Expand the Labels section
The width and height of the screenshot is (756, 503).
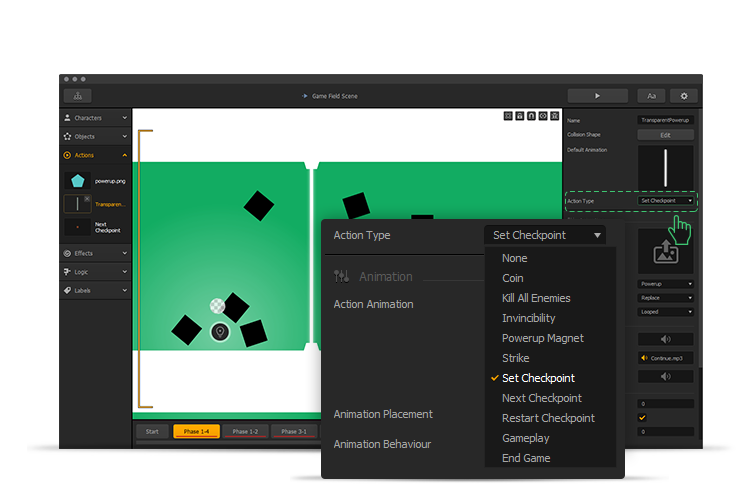[124, 290]
